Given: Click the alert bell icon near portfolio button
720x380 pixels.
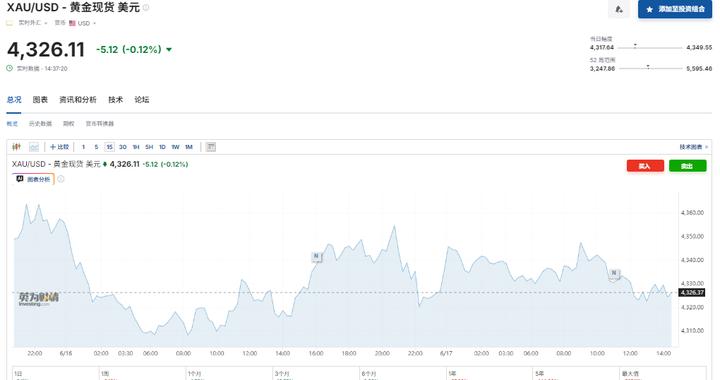Looking at the screenshot, I should coord(619,9).
